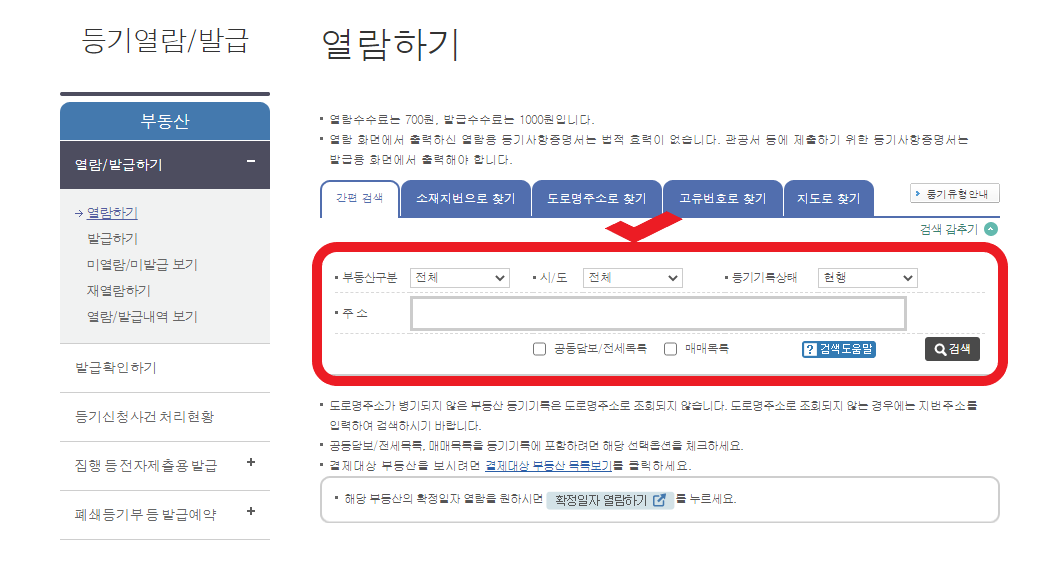Open 발급확인하기 menu item

pos(116,368)
